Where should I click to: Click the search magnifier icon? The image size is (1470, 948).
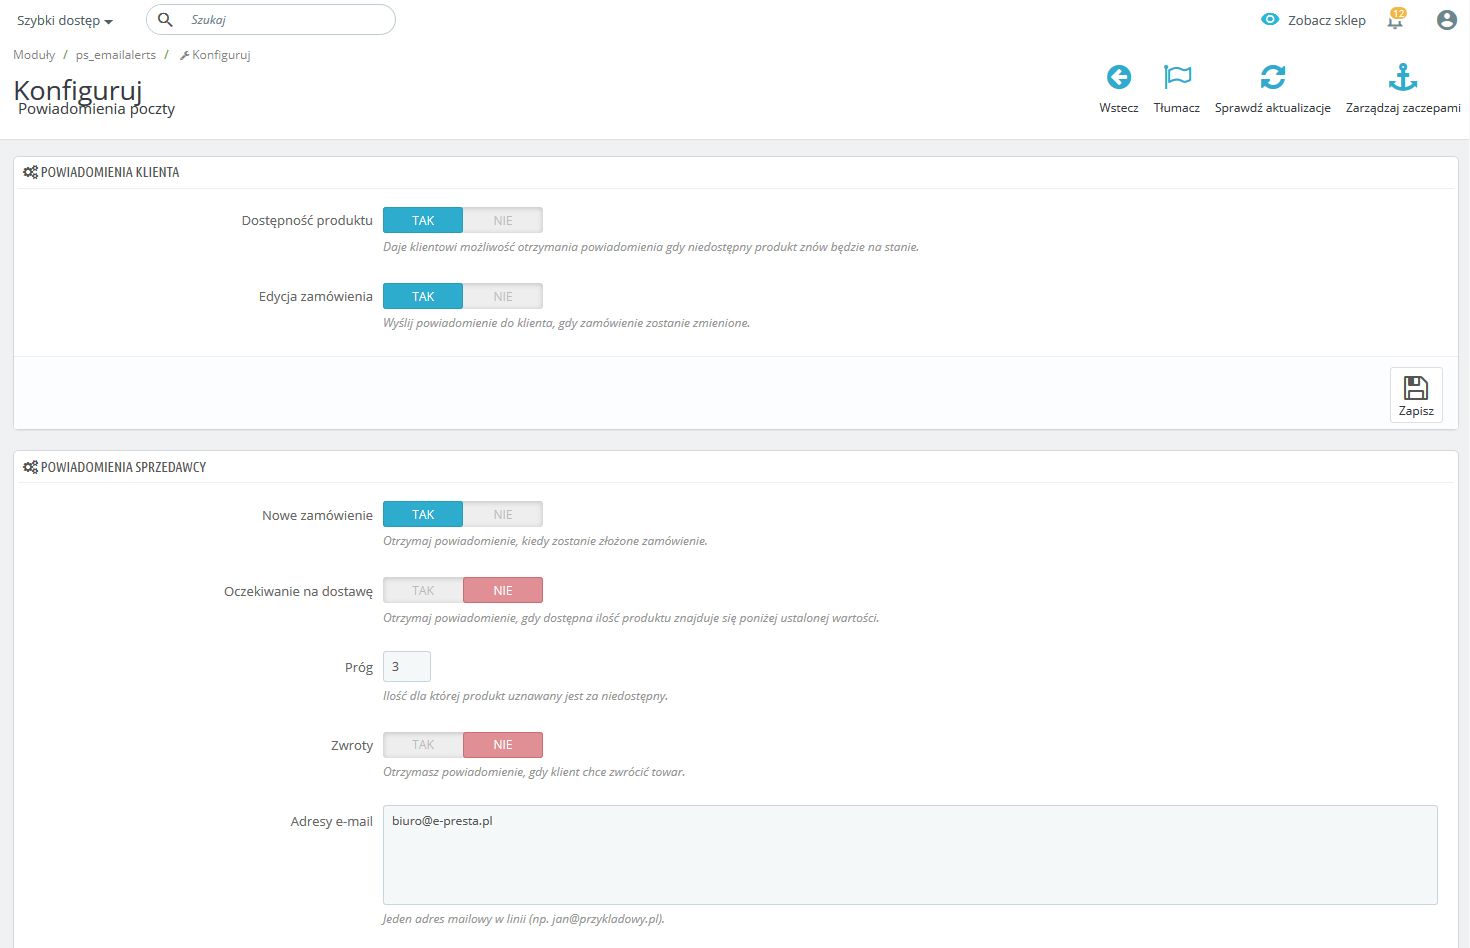166,20
